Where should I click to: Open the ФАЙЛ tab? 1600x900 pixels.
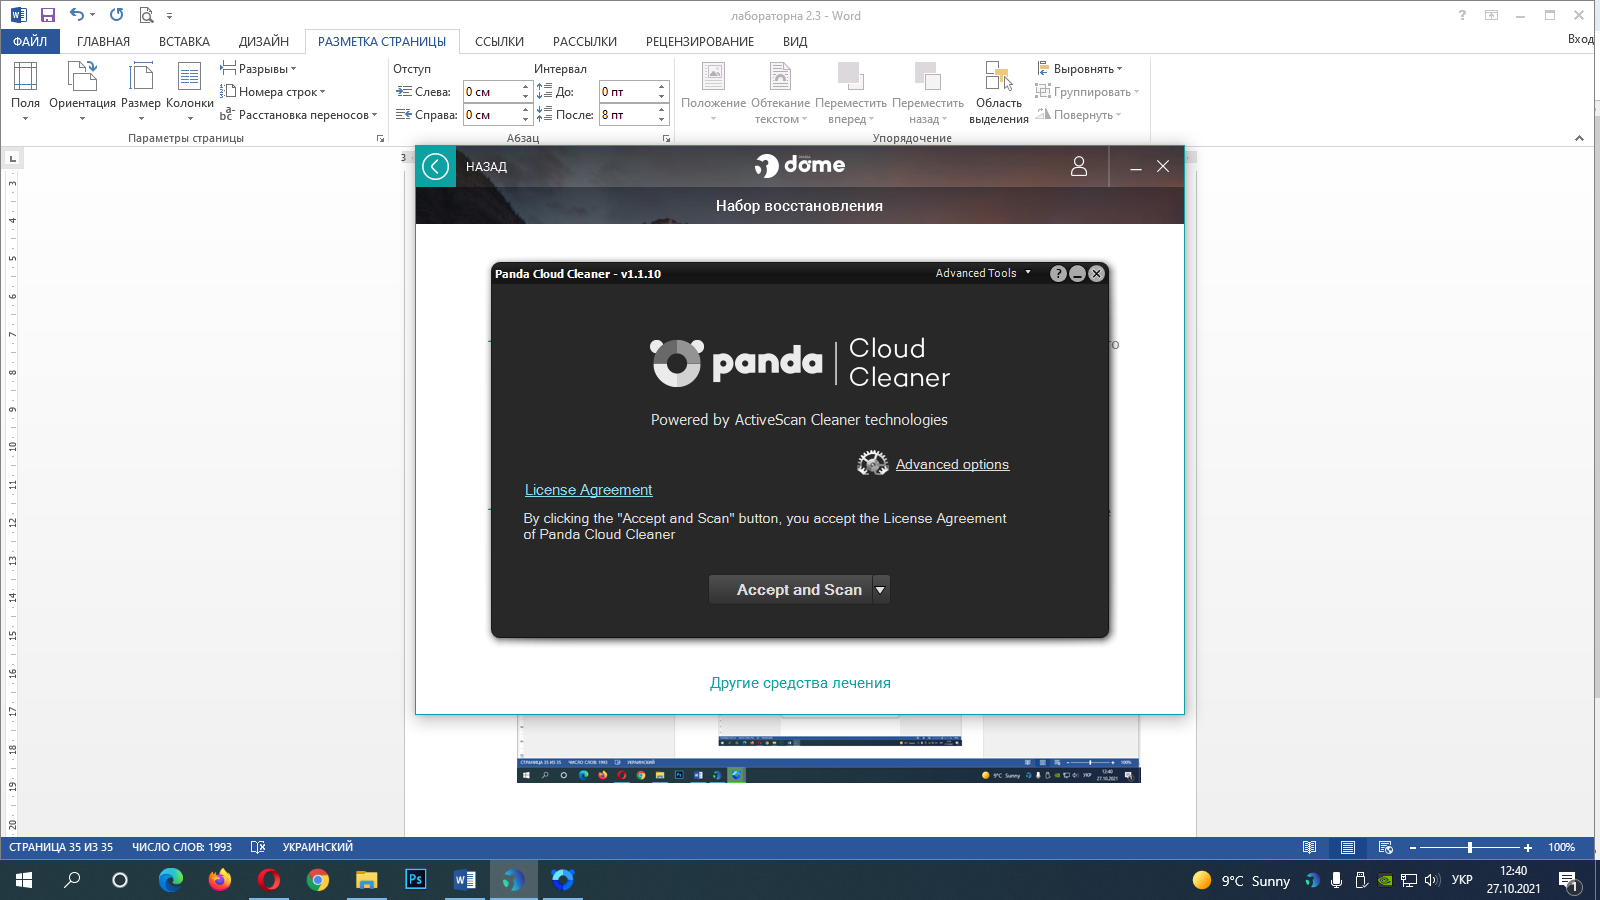[30, 41]
